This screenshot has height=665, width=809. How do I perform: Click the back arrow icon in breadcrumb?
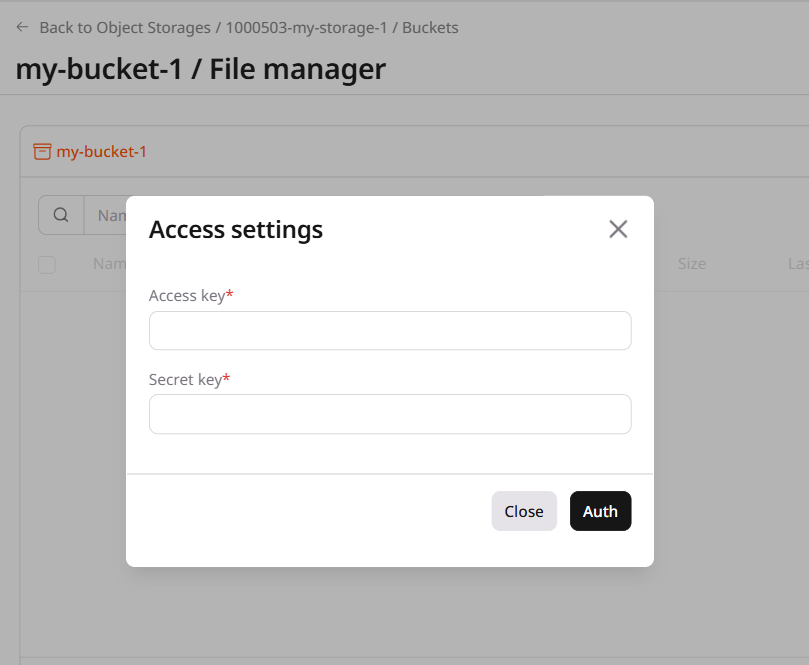point(22,27)
